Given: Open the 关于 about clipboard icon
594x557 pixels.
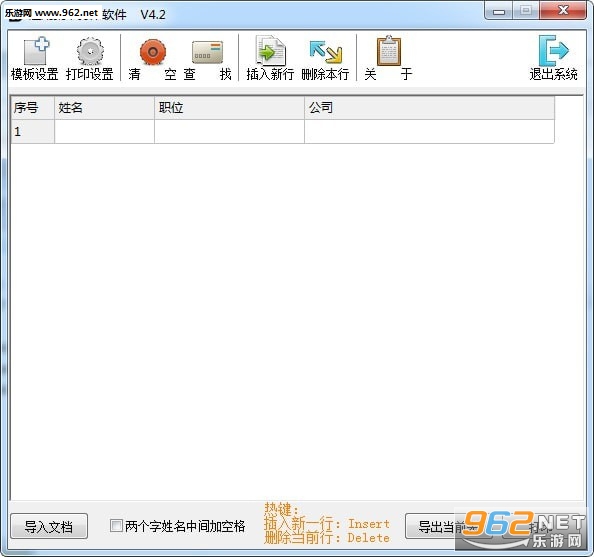Looking at the screenshot, I should pos(388,58).
